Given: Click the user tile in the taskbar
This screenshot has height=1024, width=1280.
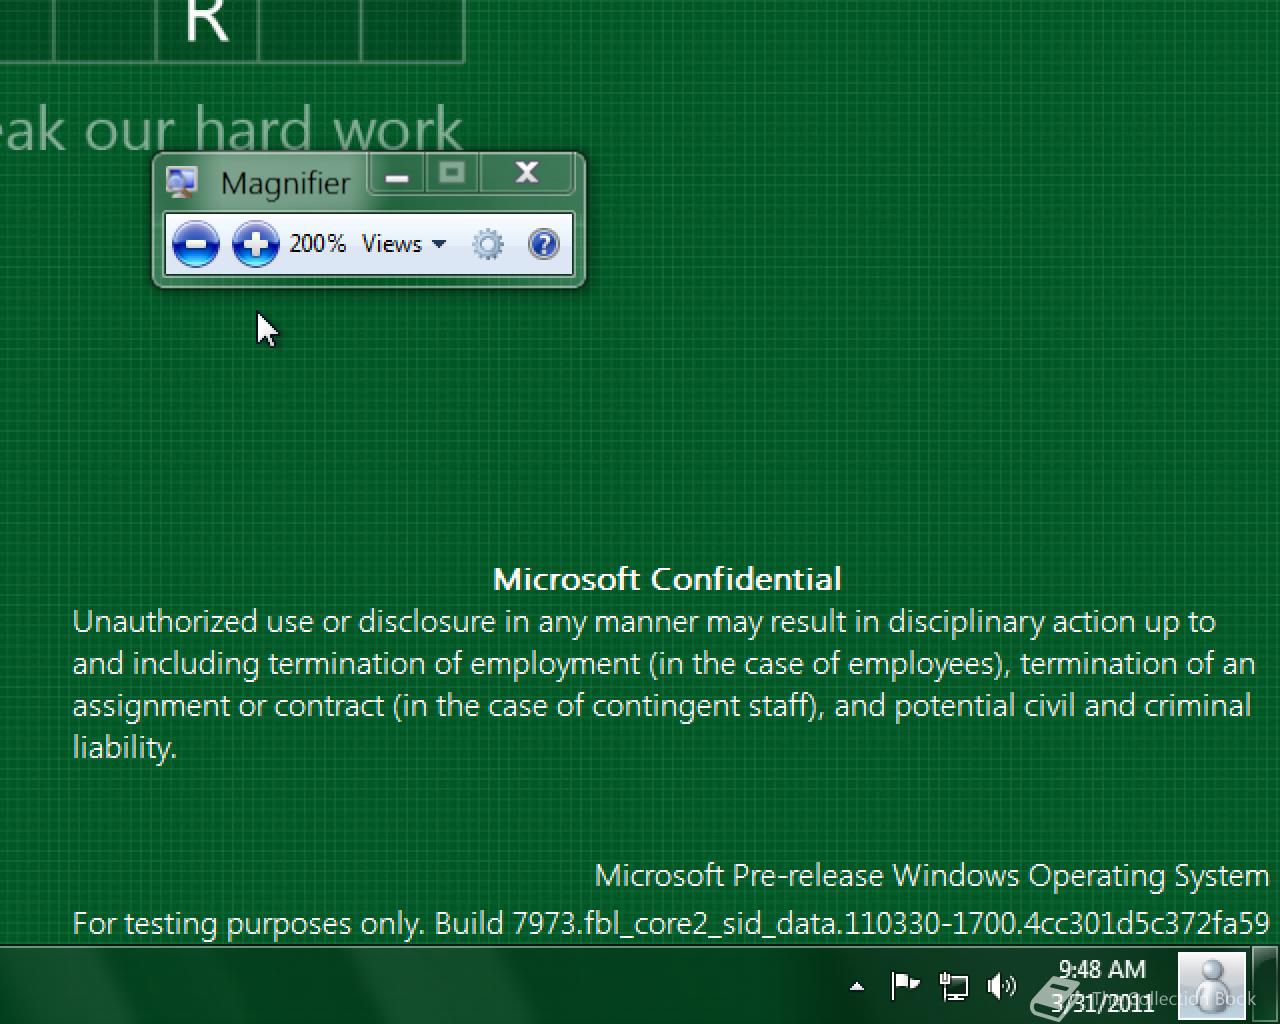Looking at the screenshot, I should (1212, 986).
